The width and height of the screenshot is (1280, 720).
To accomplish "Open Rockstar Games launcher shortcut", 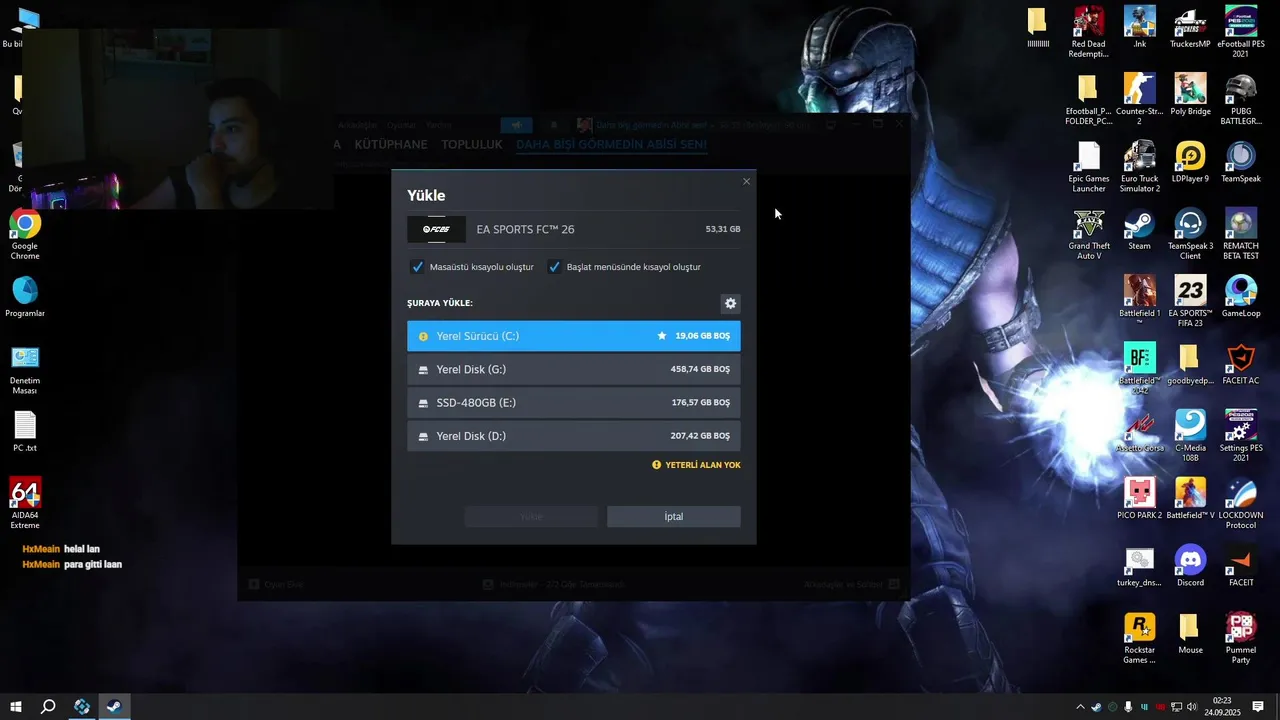I will [1139, 637].
